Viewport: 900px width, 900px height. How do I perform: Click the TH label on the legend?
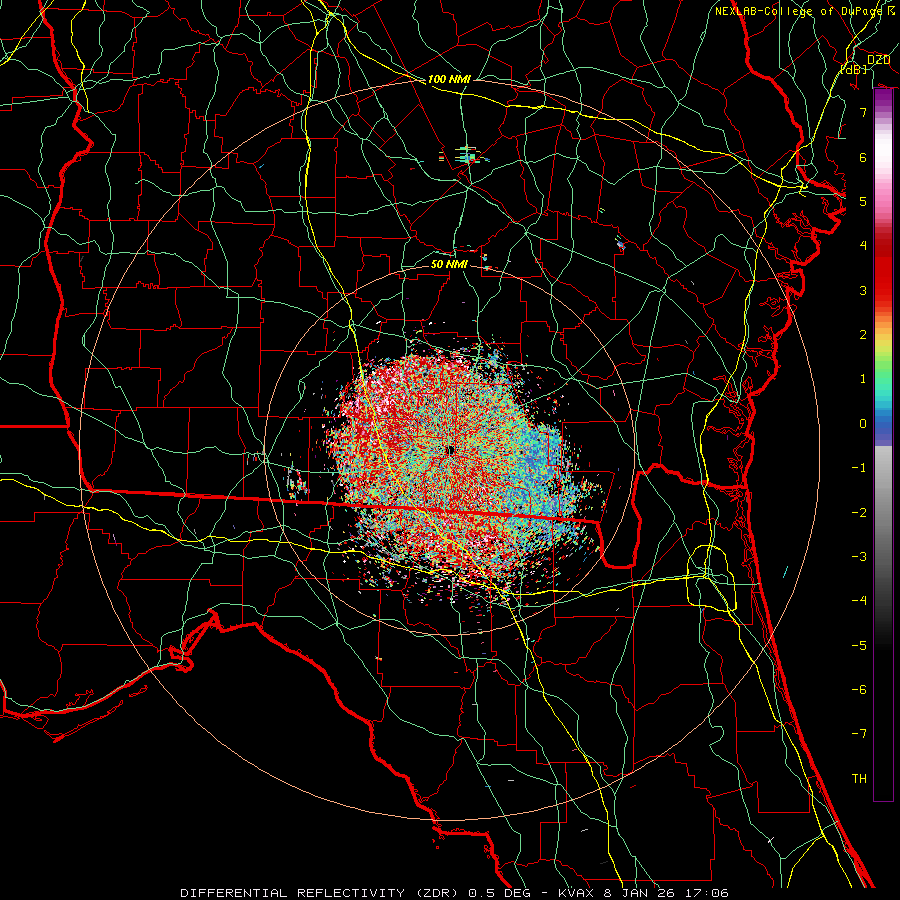859,779
